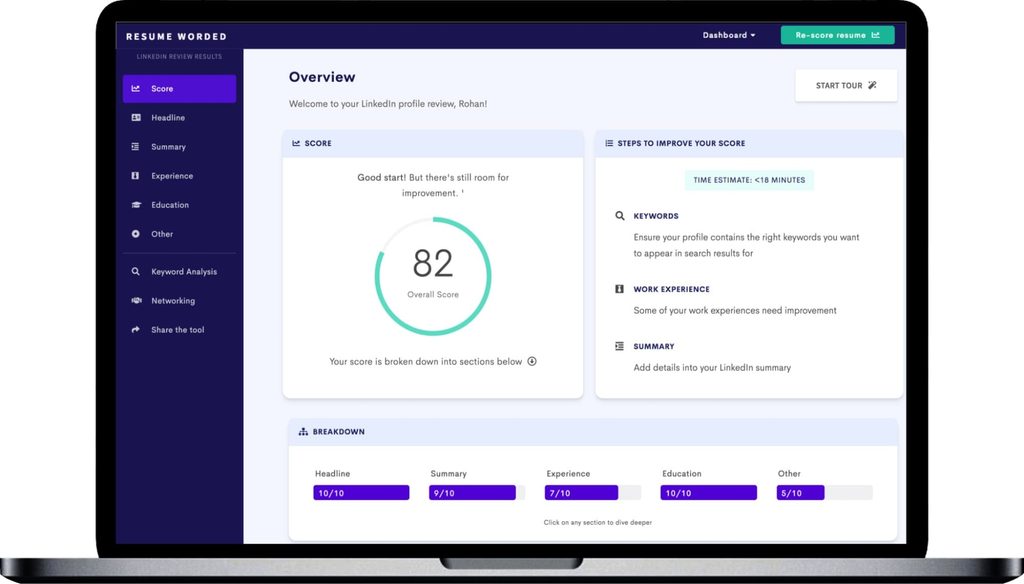Open the Score sidebar item
1024x584 pixels.
(179, 89)
